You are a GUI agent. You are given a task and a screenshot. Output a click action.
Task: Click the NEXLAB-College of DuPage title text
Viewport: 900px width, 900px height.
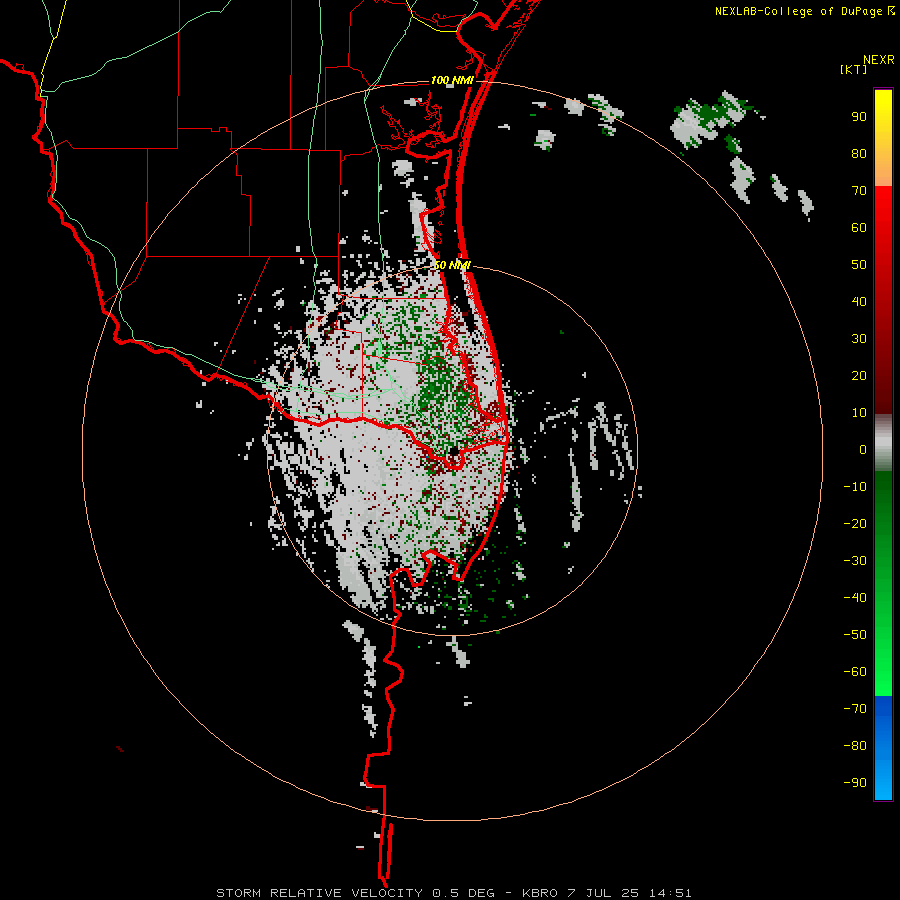799,11
